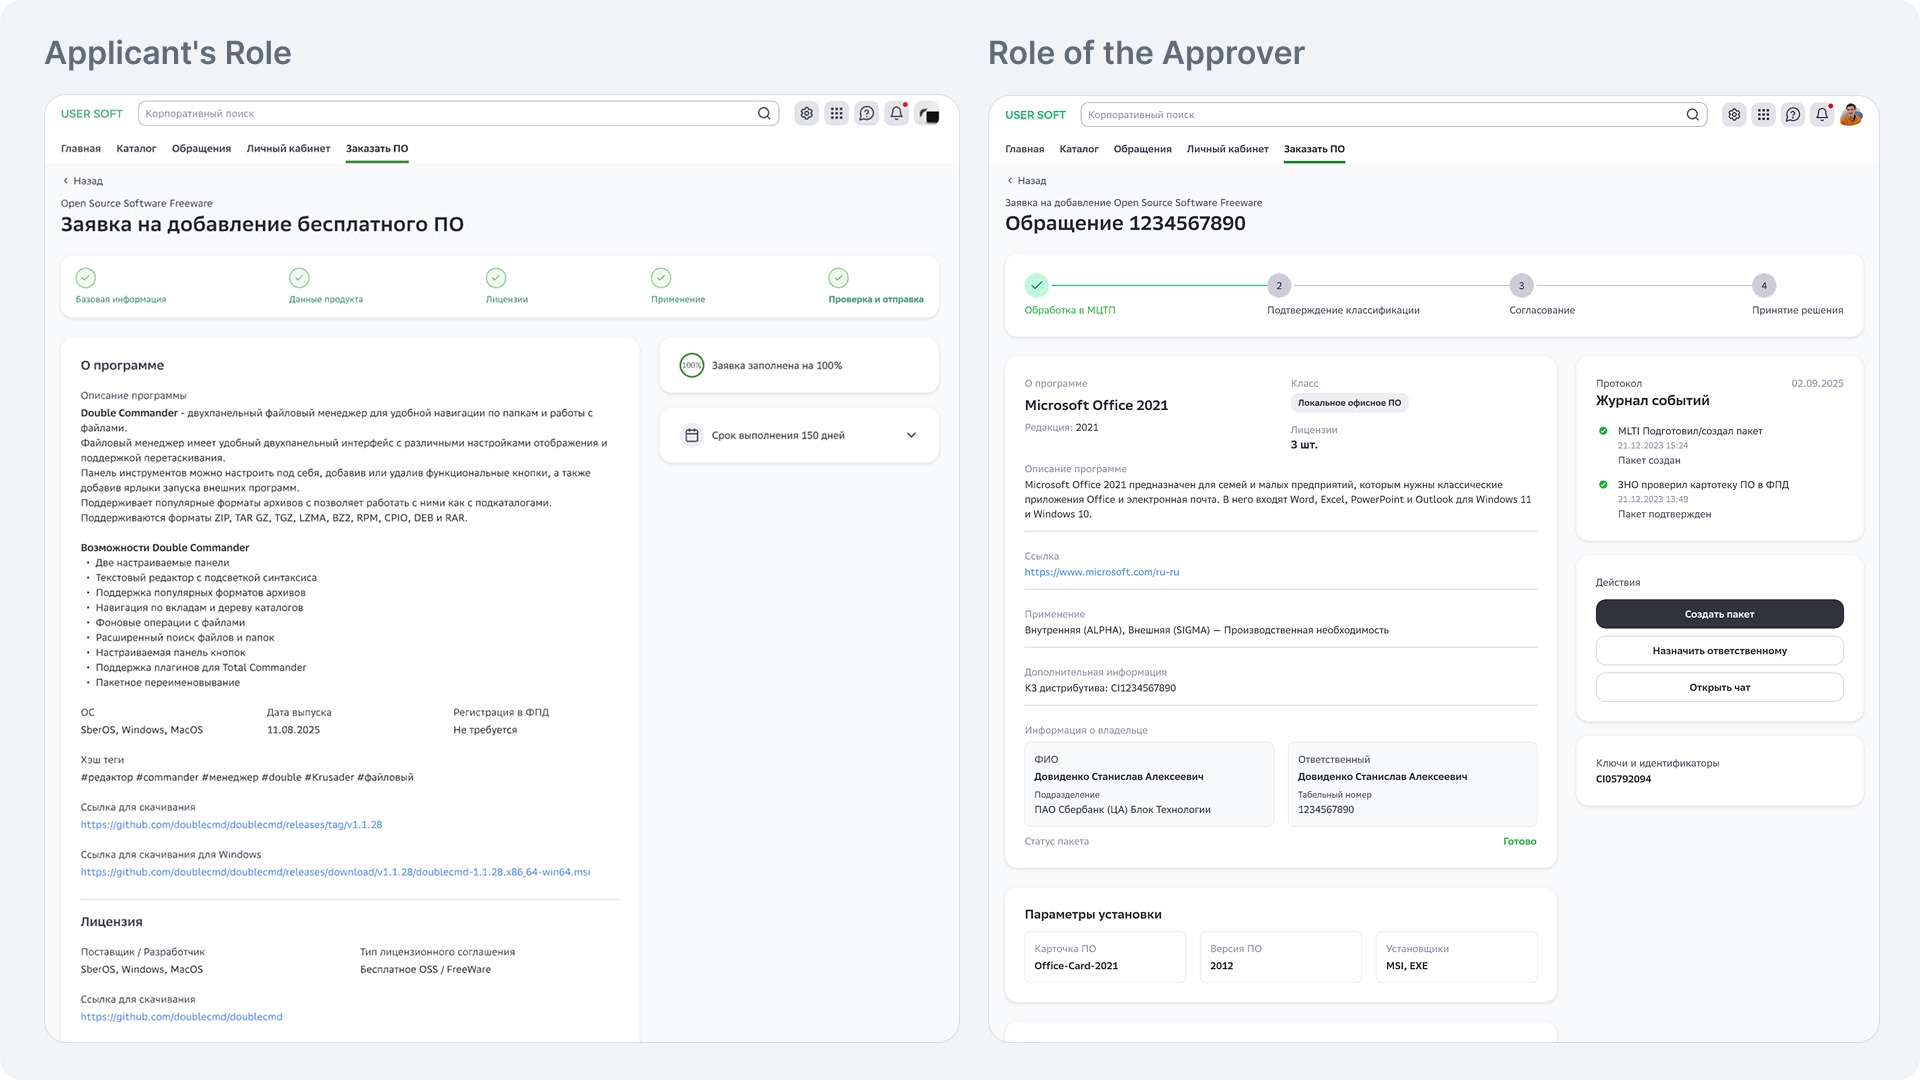This screenshot has width=1920, height=1080.
Task: Click Назад back chevron in left panel
Action: coord(67,181)
